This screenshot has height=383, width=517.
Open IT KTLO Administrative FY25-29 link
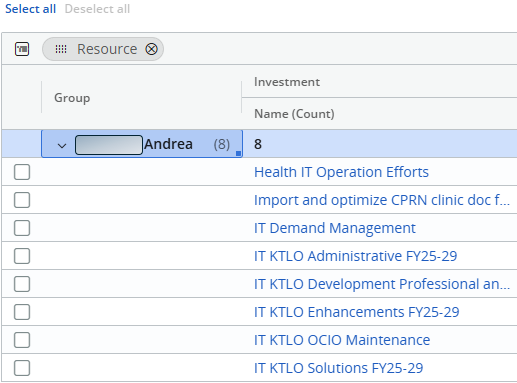[355, 256]
